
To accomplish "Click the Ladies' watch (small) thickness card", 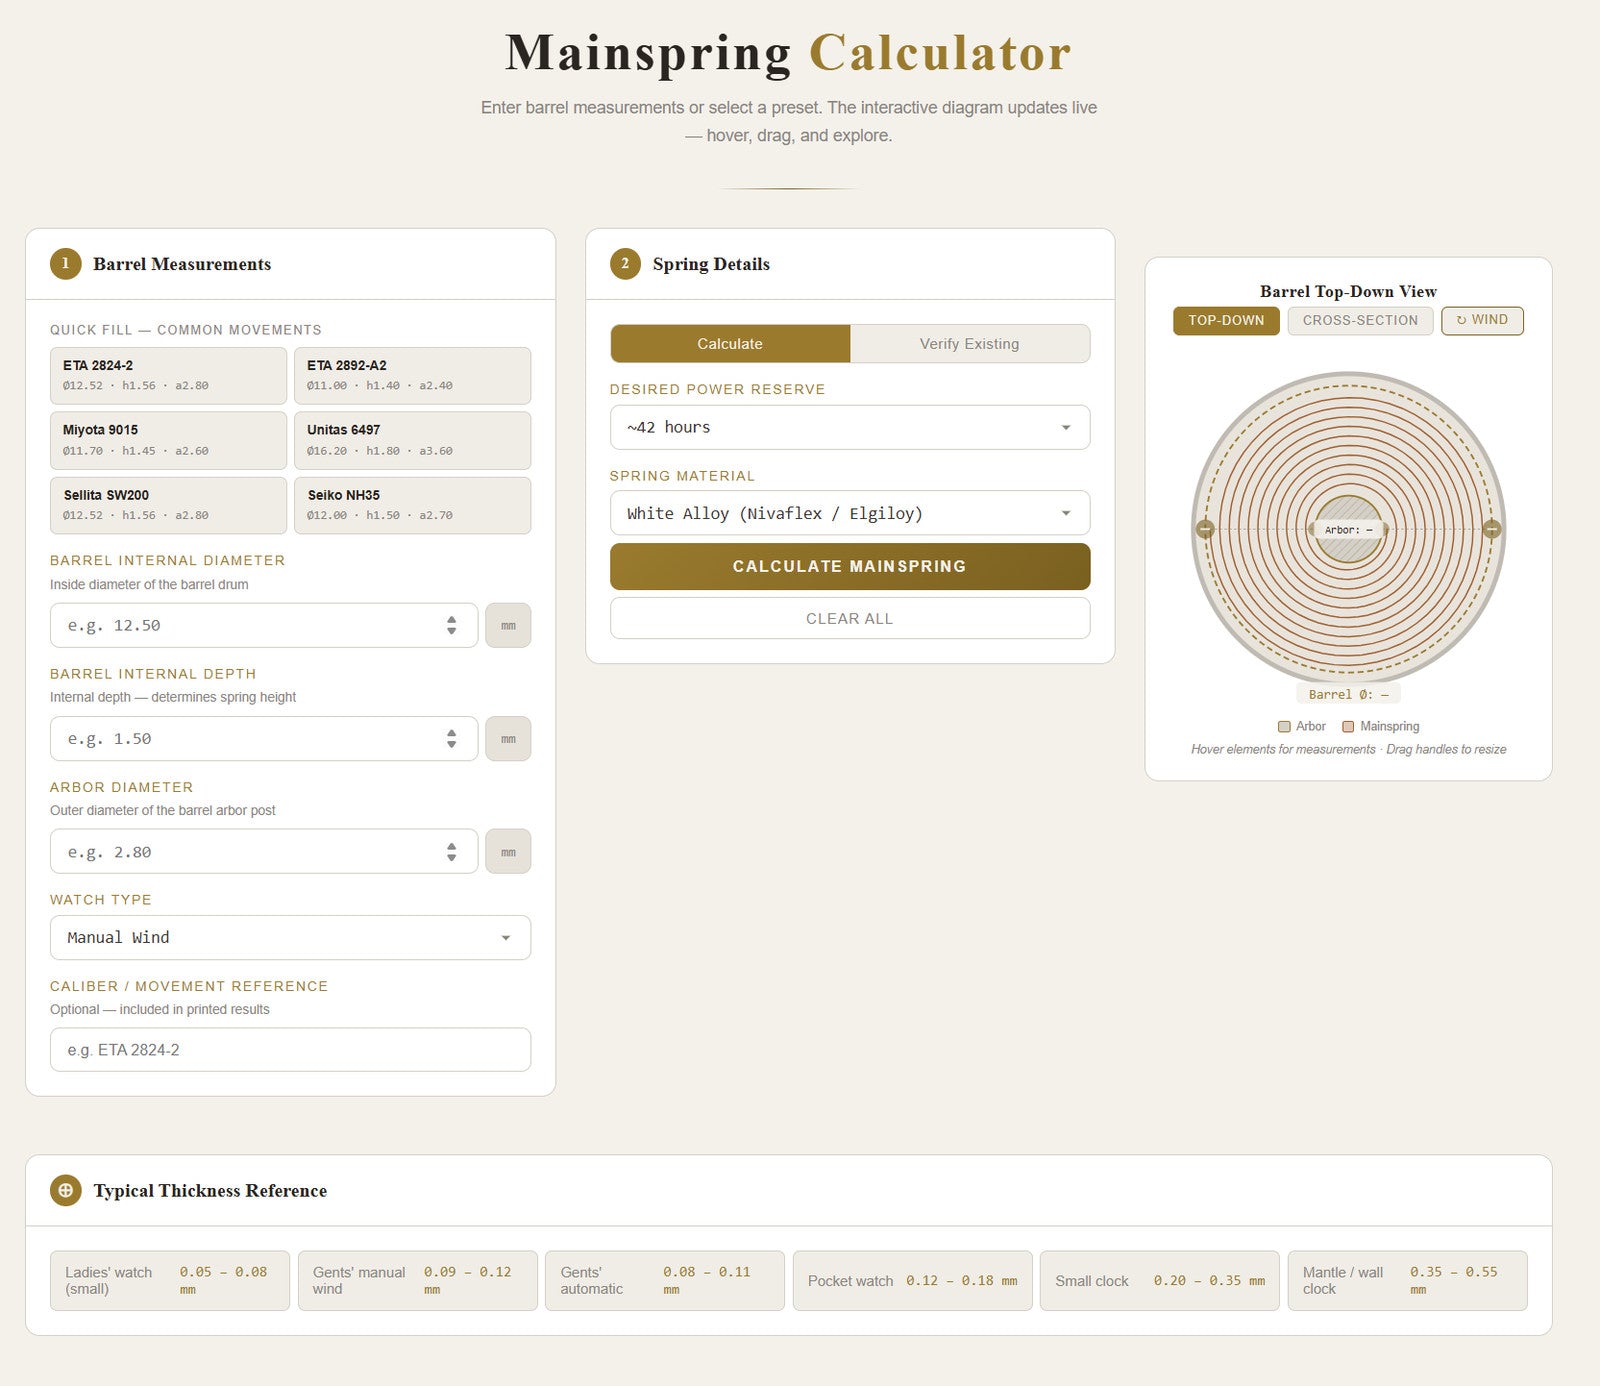I will 170,1280.
